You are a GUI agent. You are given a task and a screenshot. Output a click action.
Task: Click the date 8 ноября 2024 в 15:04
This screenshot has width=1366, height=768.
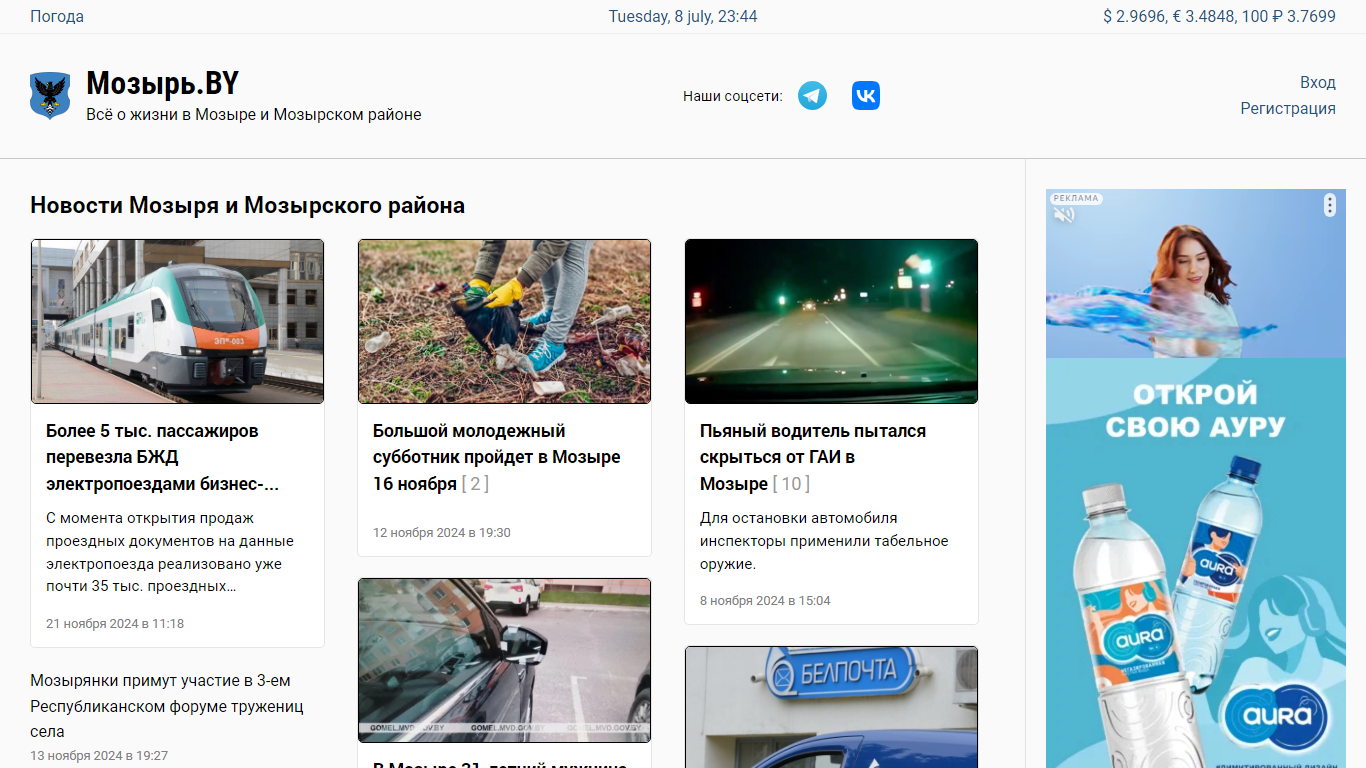(x=765, y=600)
